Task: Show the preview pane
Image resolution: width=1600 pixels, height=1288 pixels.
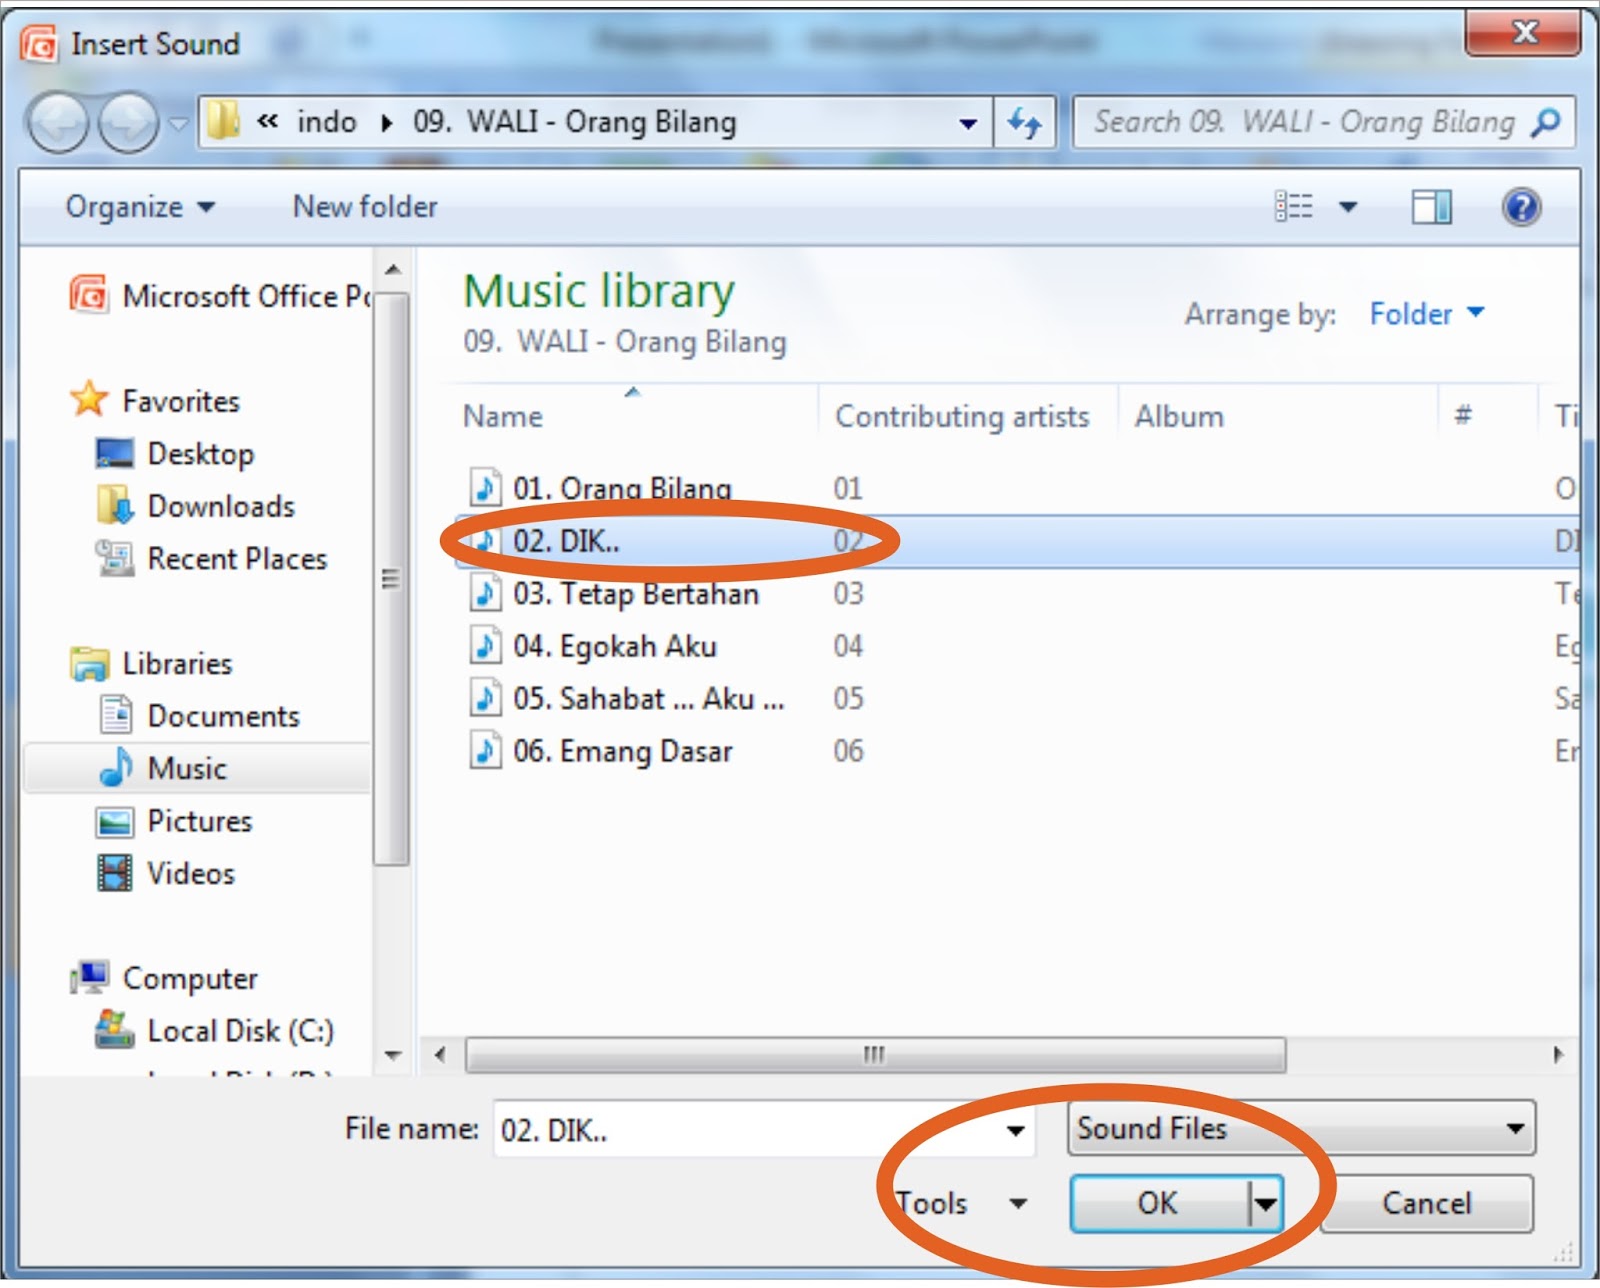Action: click(1432, 206)
